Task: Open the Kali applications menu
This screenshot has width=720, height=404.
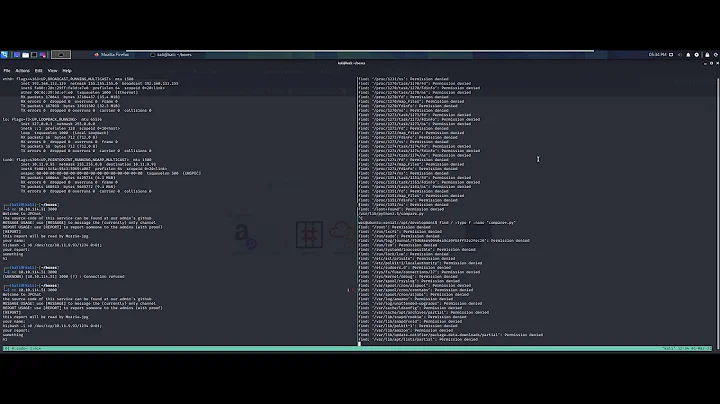Action: (x=4, y=55)
